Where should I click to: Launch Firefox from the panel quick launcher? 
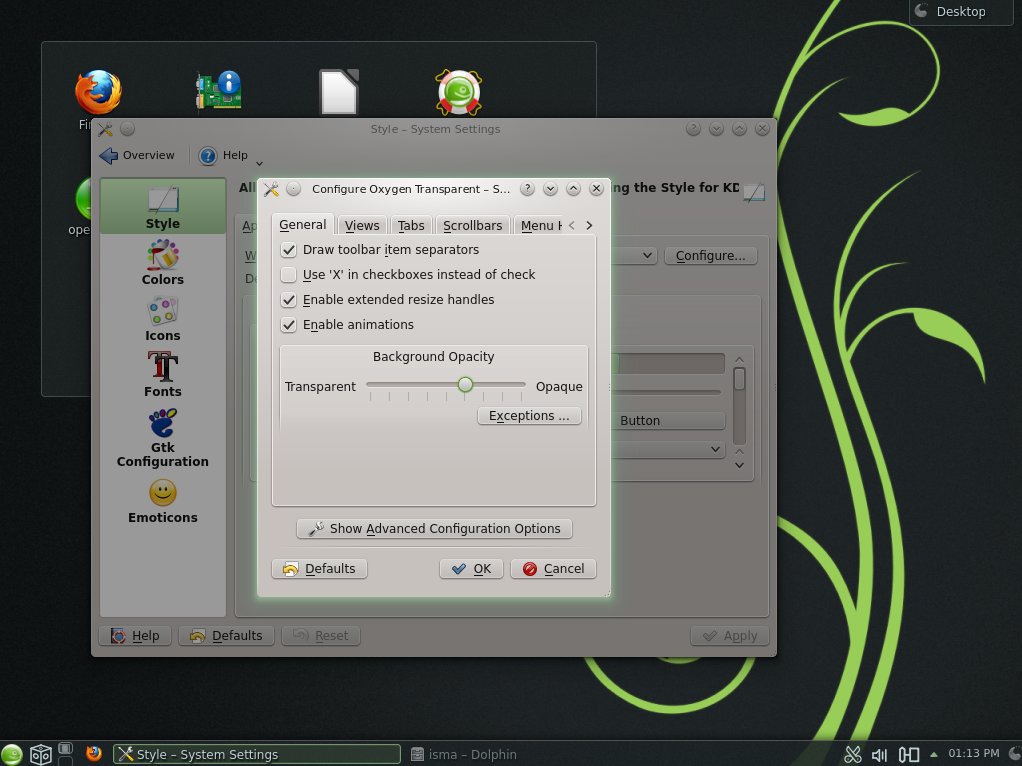94,754
